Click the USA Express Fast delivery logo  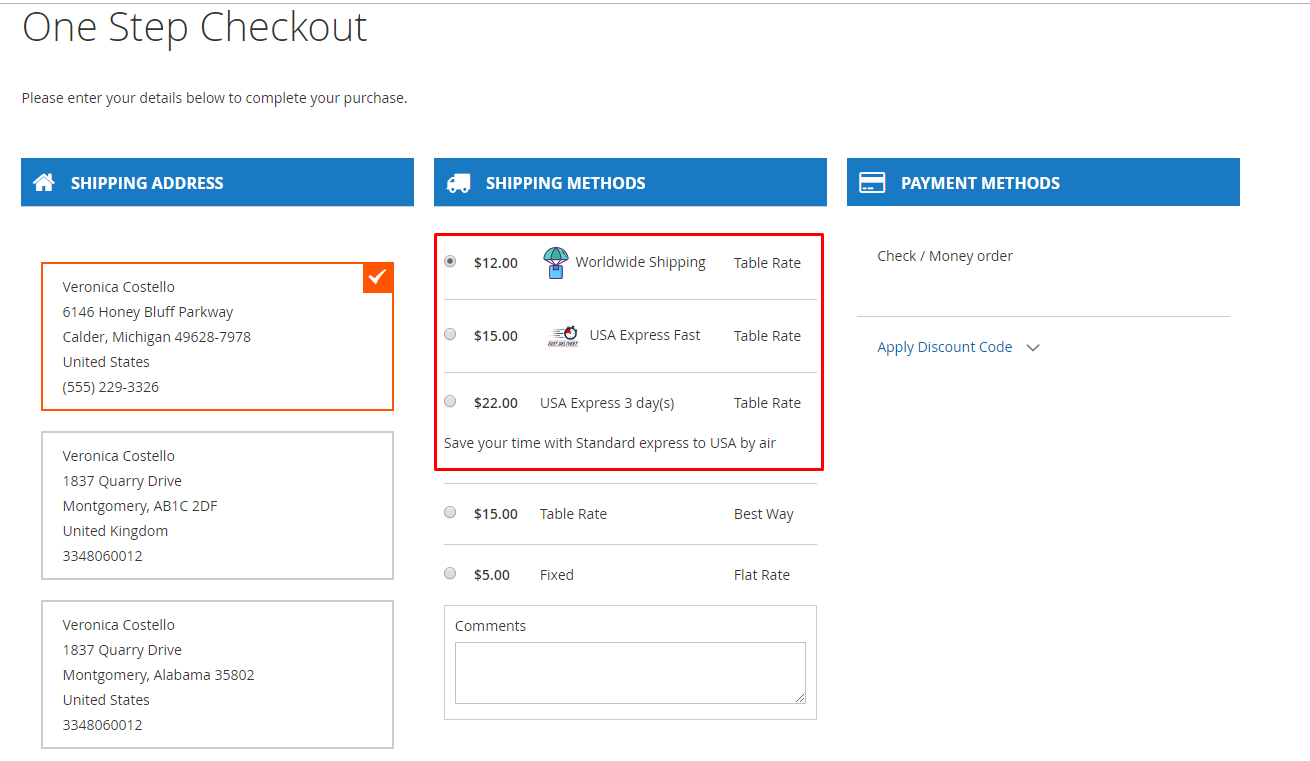(x=563, y=336)
